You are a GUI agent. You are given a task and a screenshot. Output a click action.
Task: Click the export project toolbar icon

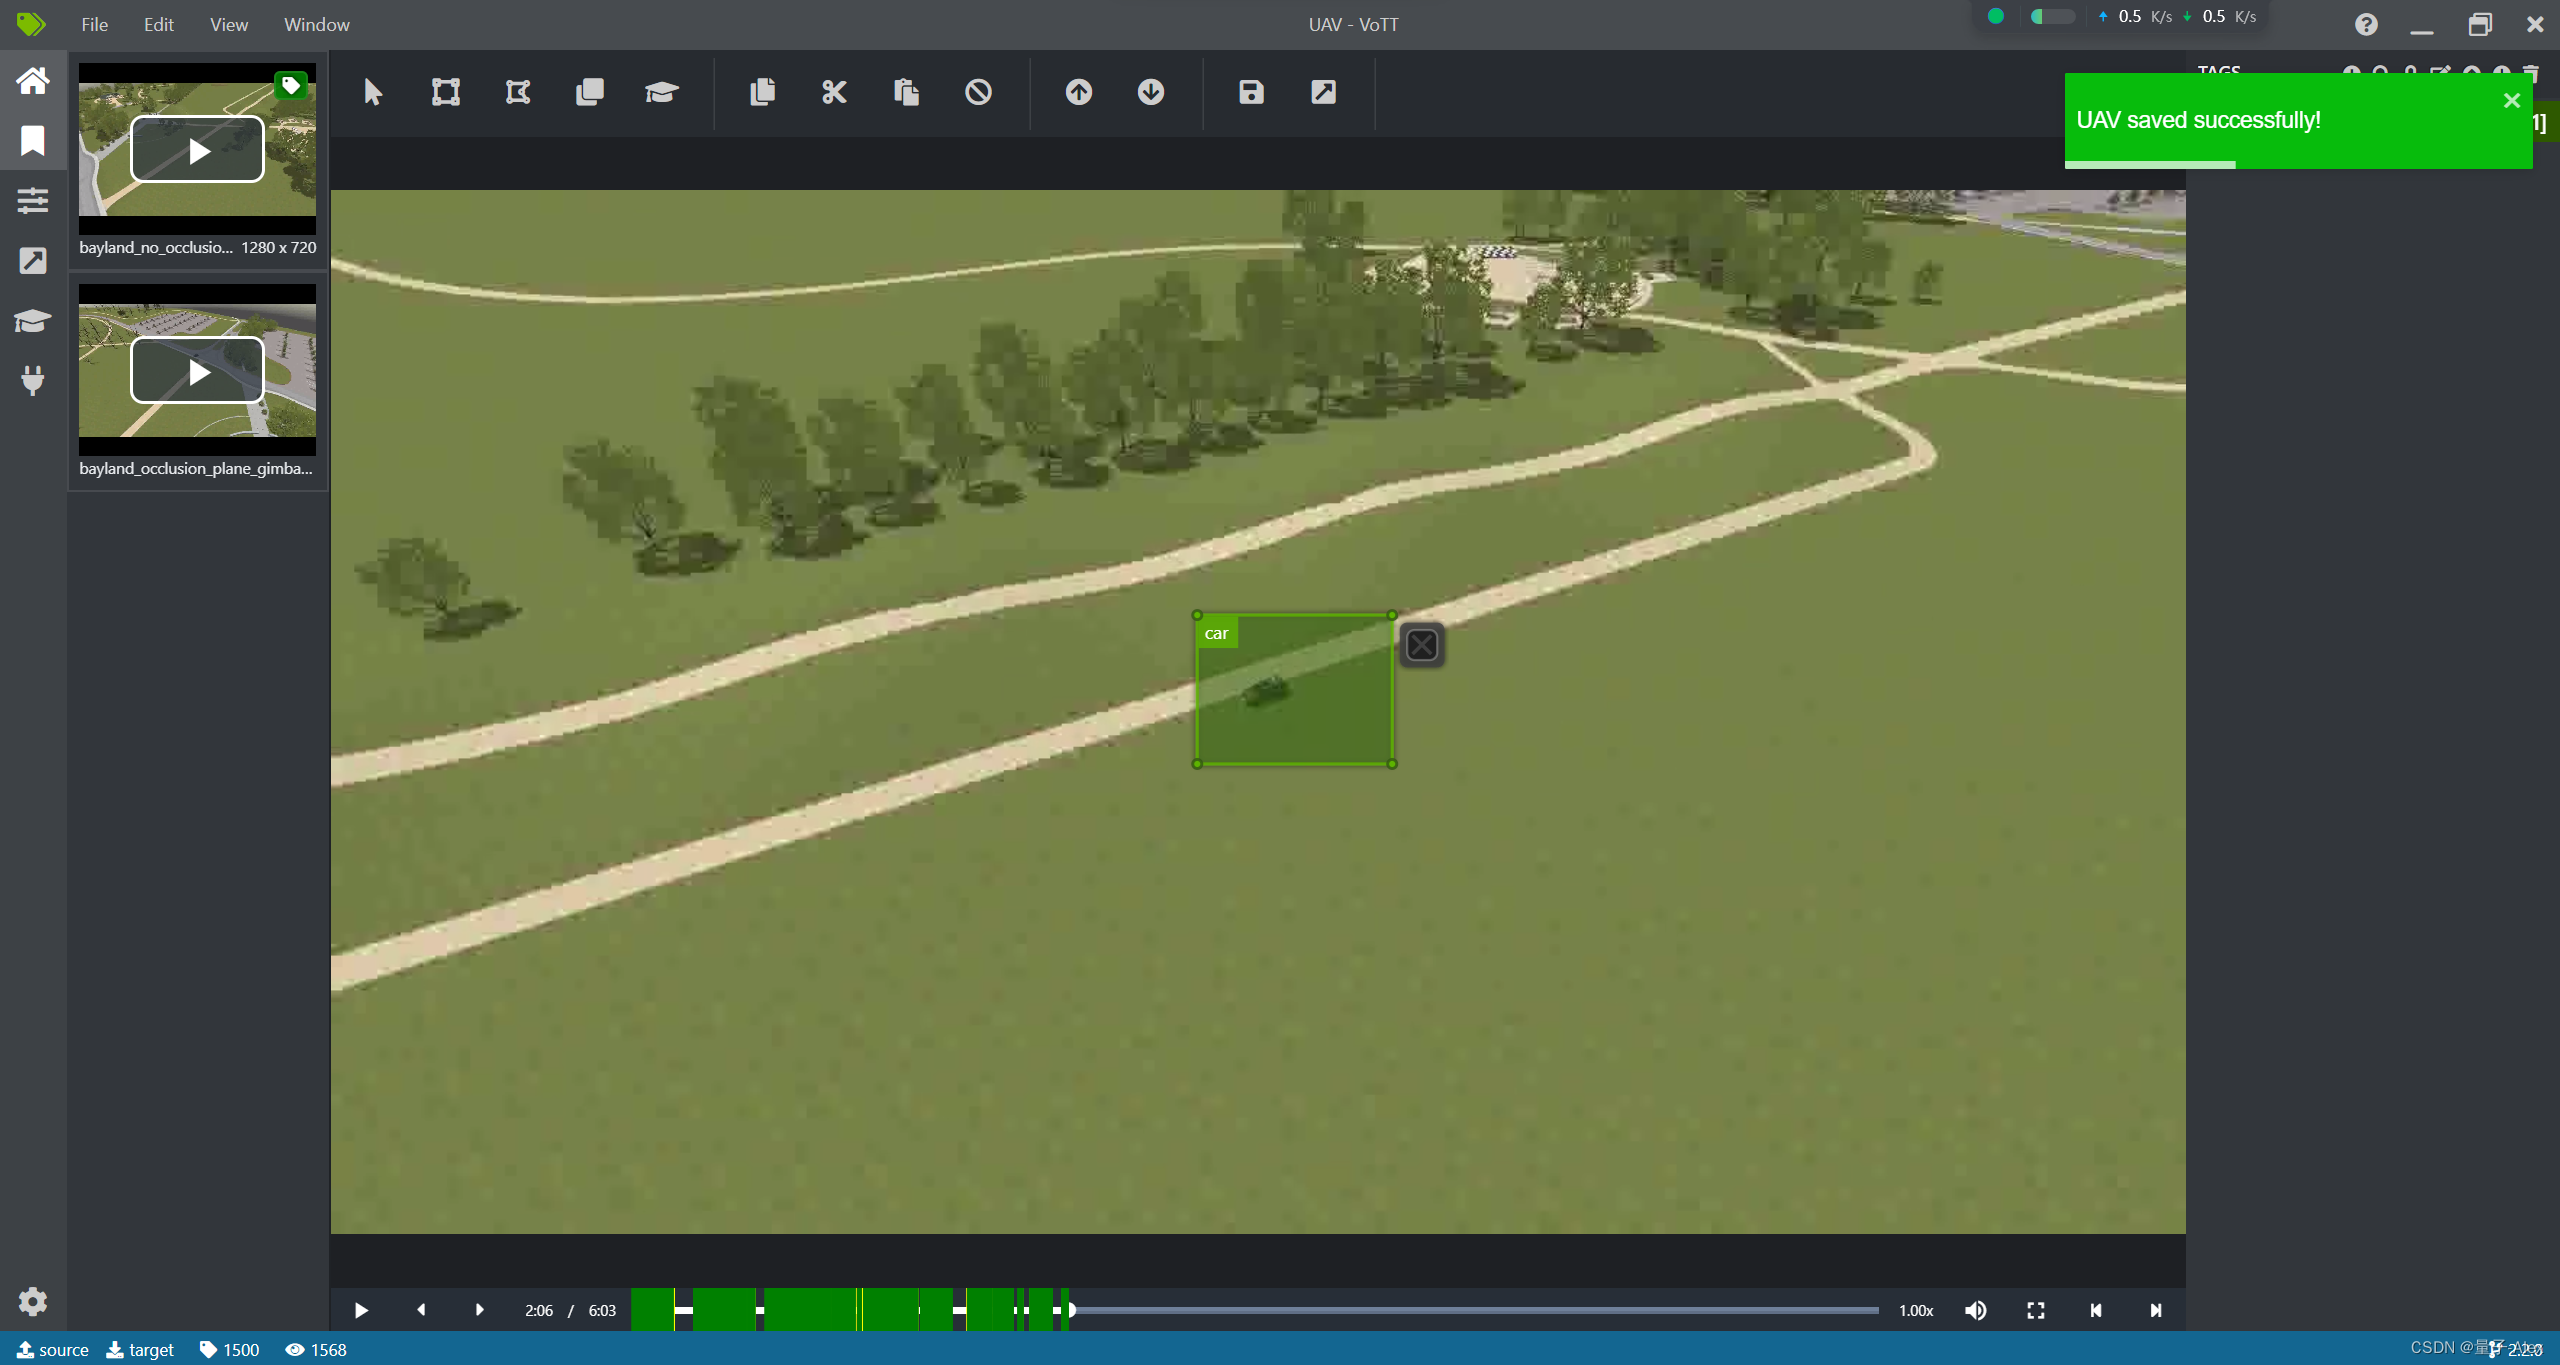click(1323, 92)
